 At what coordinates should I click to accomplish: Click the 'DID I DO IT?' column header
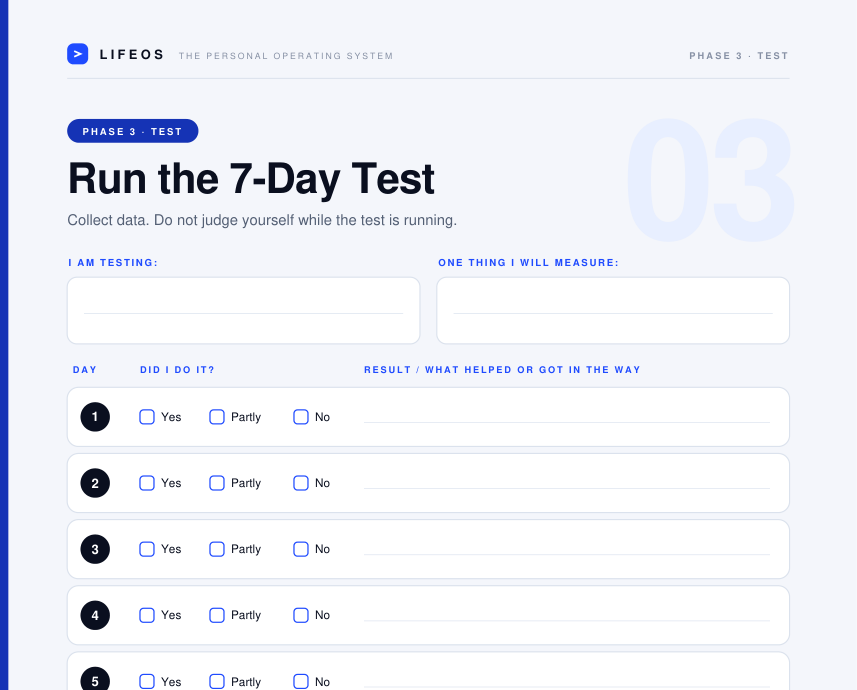click(177, 370)
